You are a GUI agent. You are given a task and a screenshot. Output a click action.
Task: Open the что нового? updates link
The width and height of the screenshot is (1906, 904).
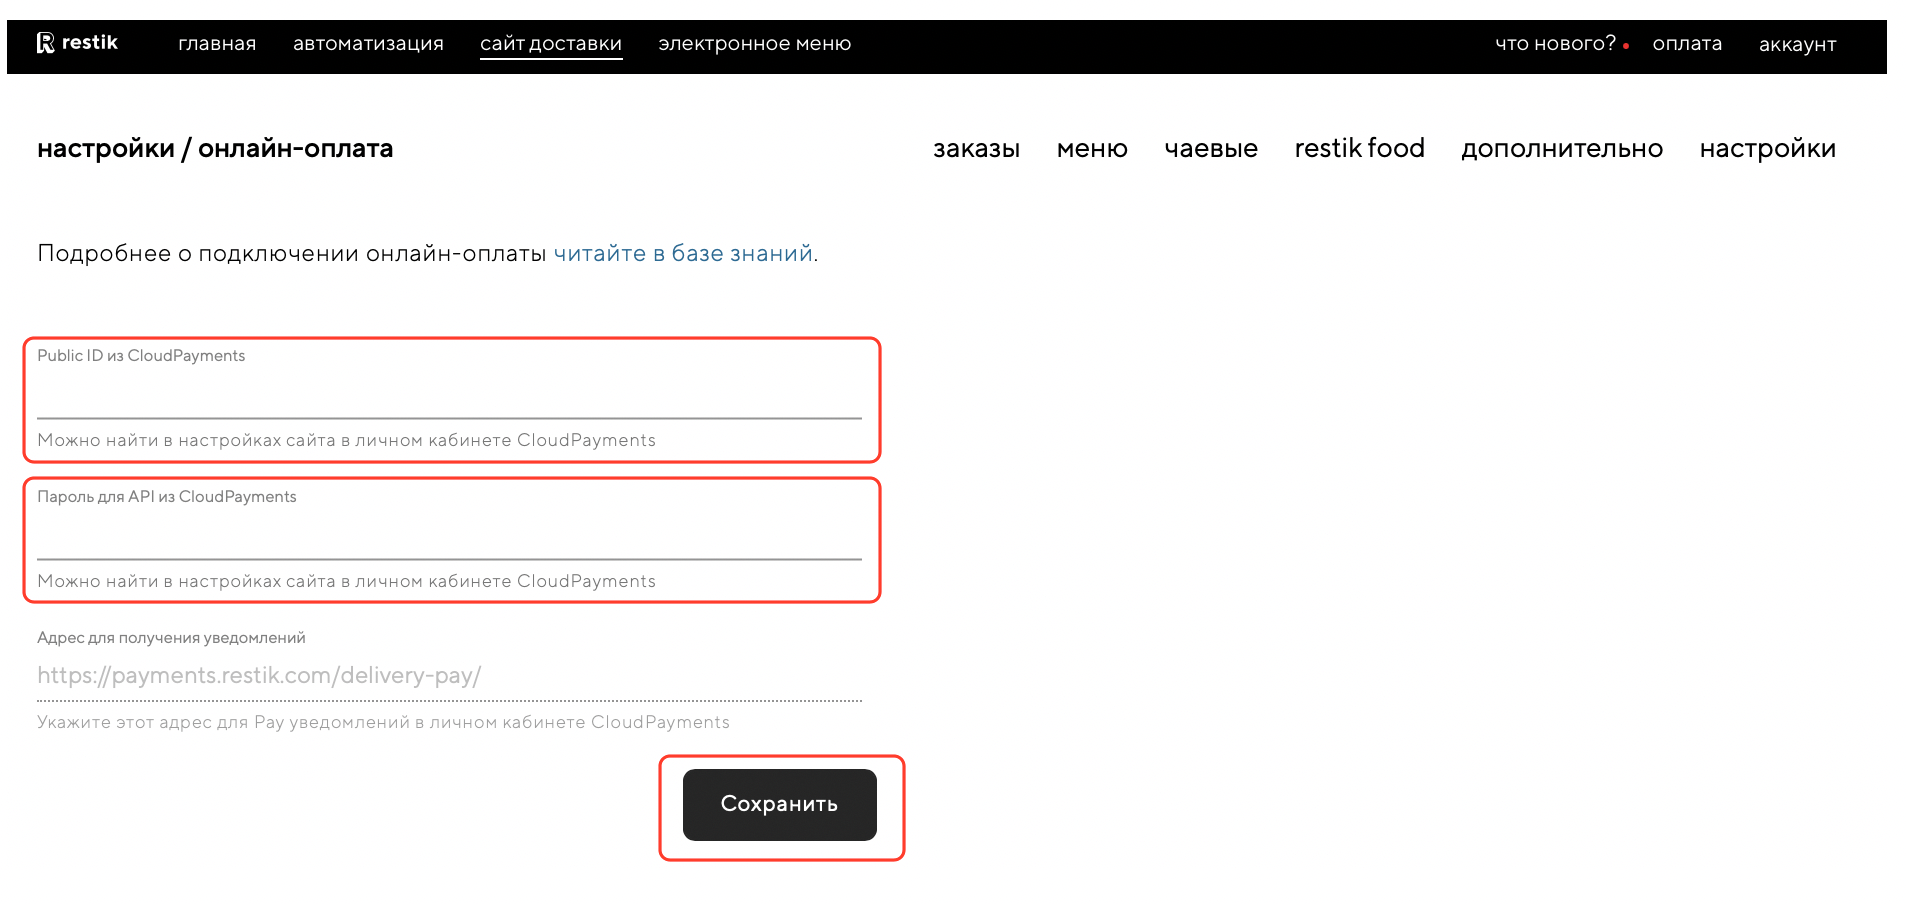(x=1555, y=44)
